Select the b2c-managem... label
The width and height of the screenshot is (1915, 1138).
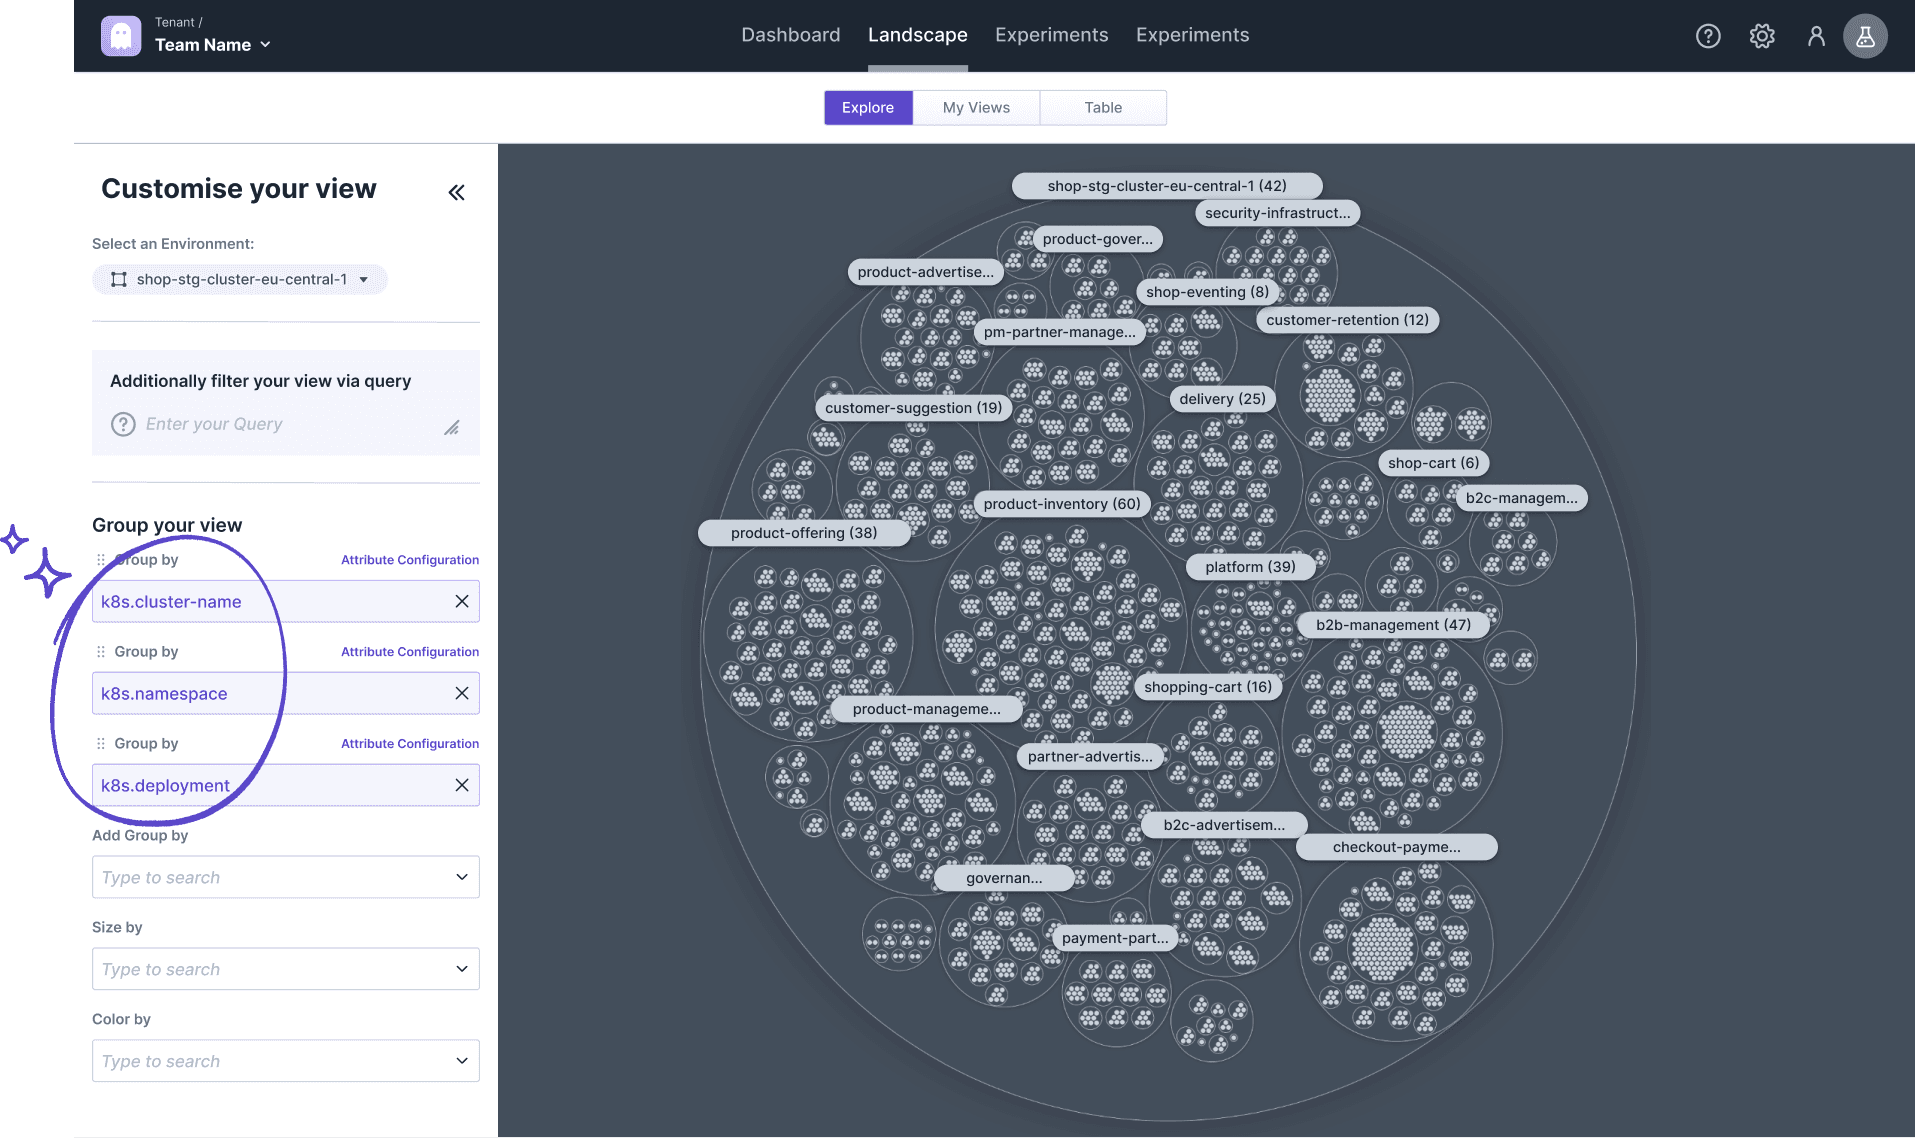pyautogui.click(x=1521, y=498)
